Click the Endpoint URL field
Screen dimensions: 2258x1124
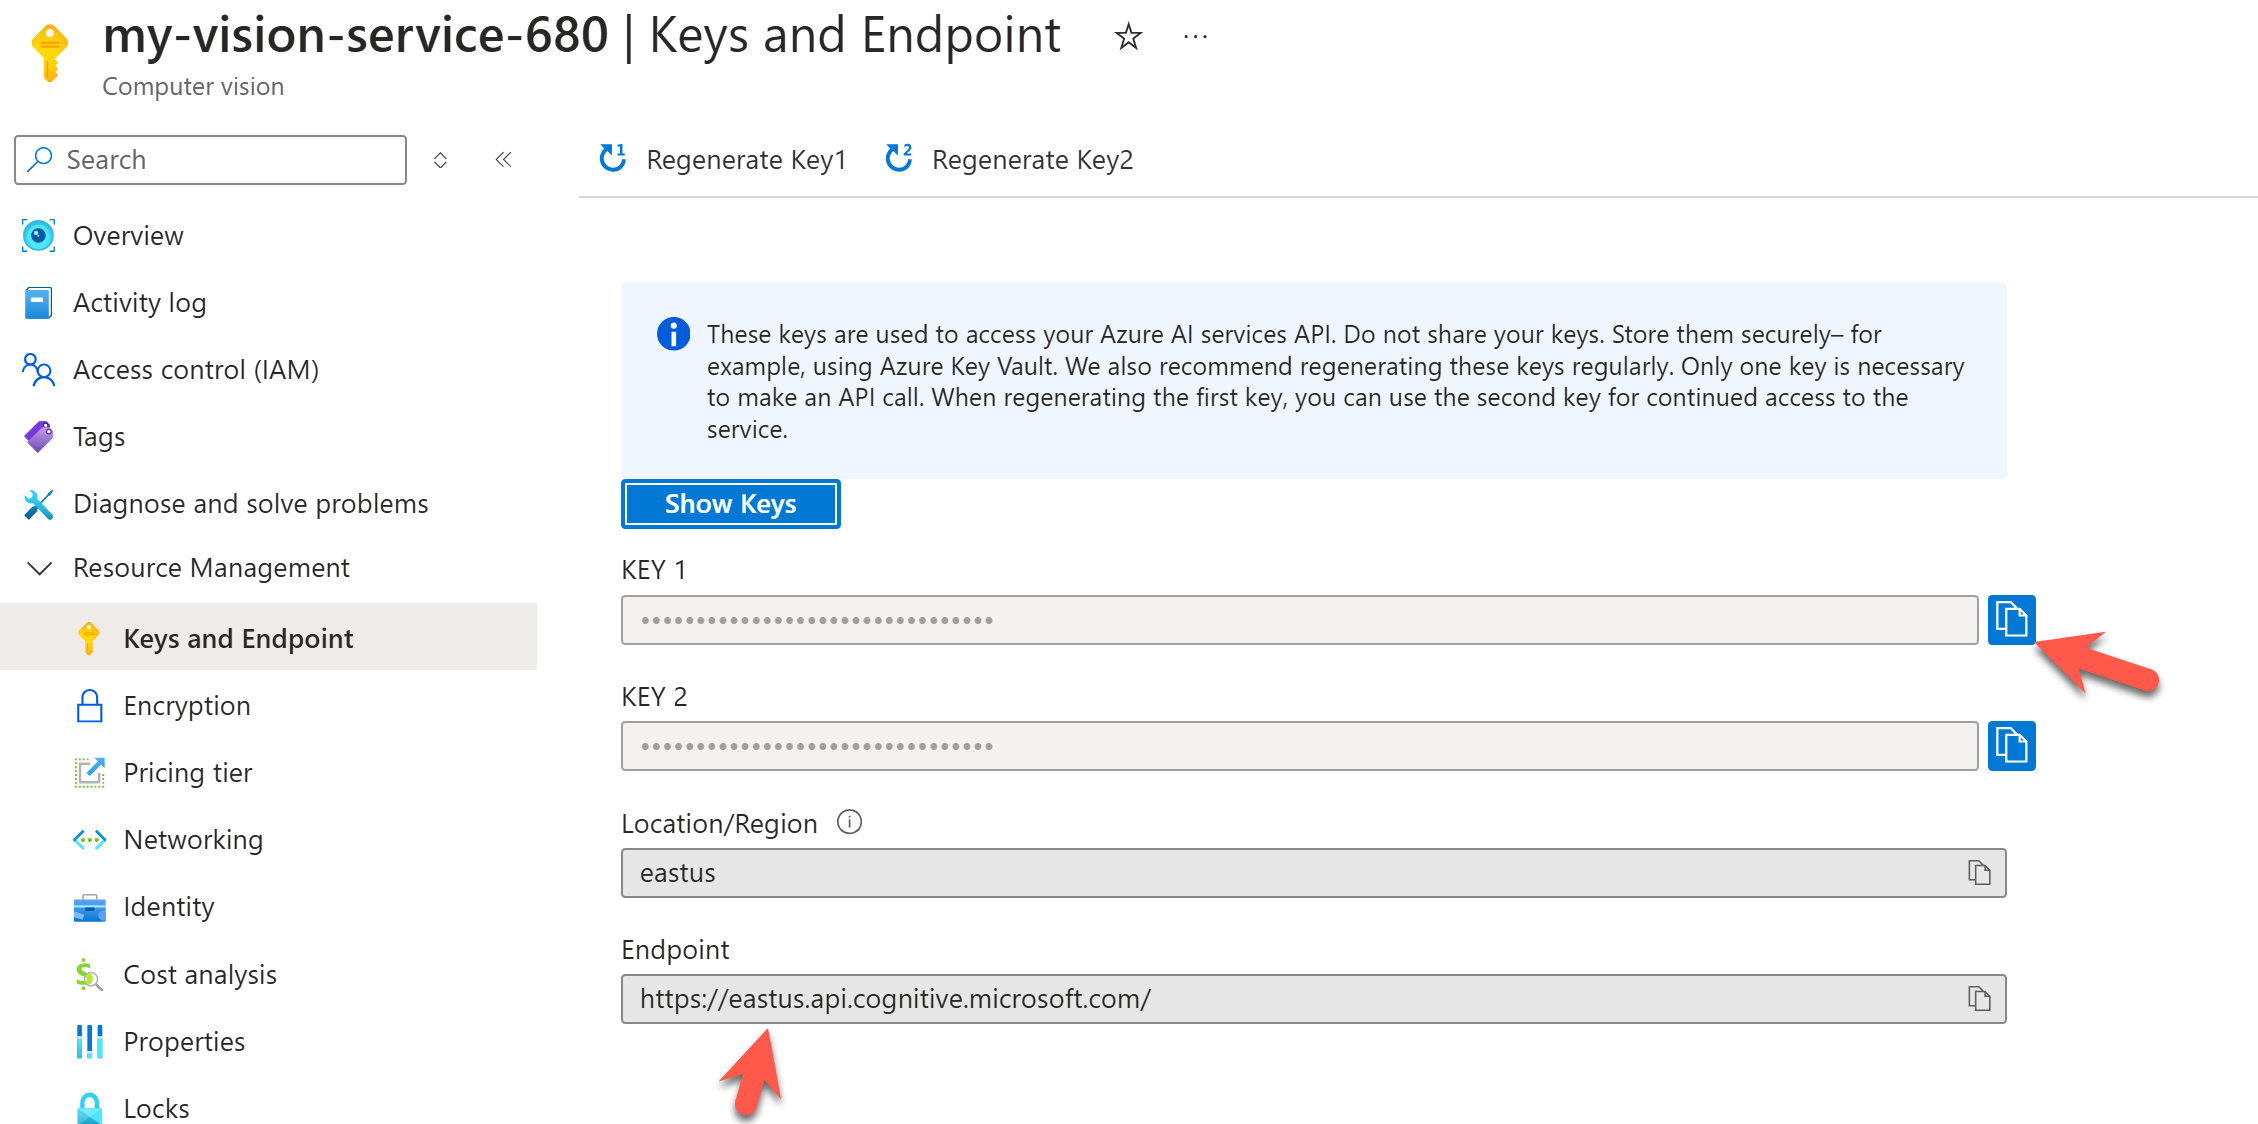tap(1313, 999)
